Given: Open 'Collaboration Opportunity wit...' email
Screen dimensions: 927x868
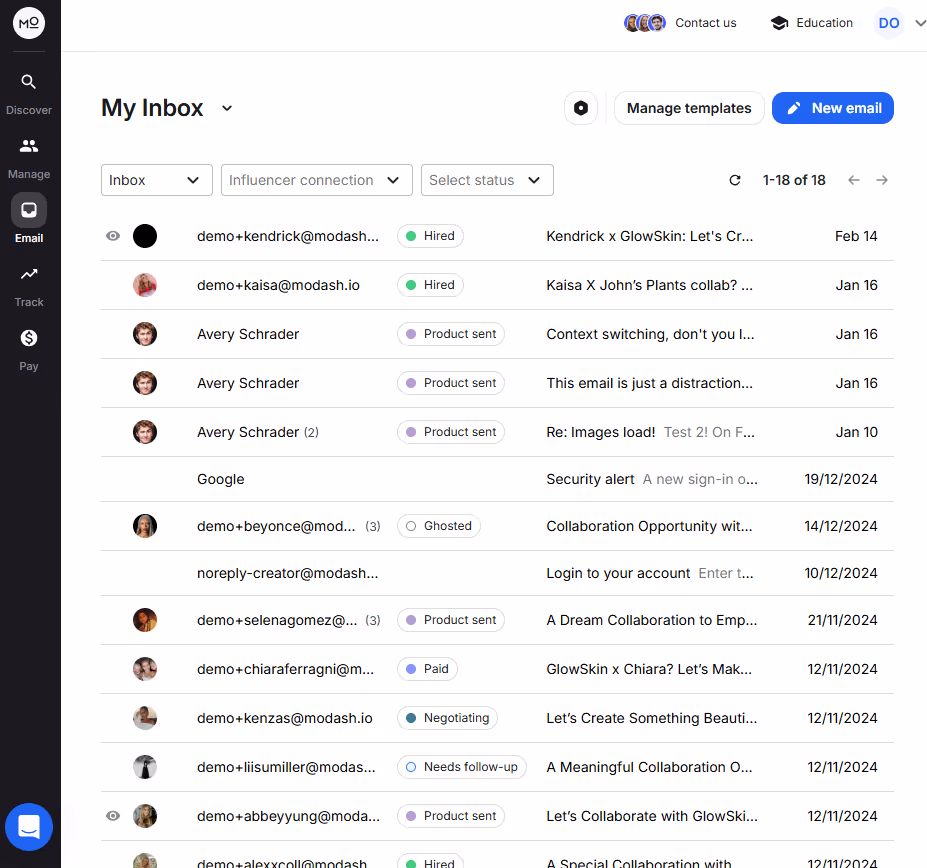Looking at the screenshot, I should tap(649, 526).
